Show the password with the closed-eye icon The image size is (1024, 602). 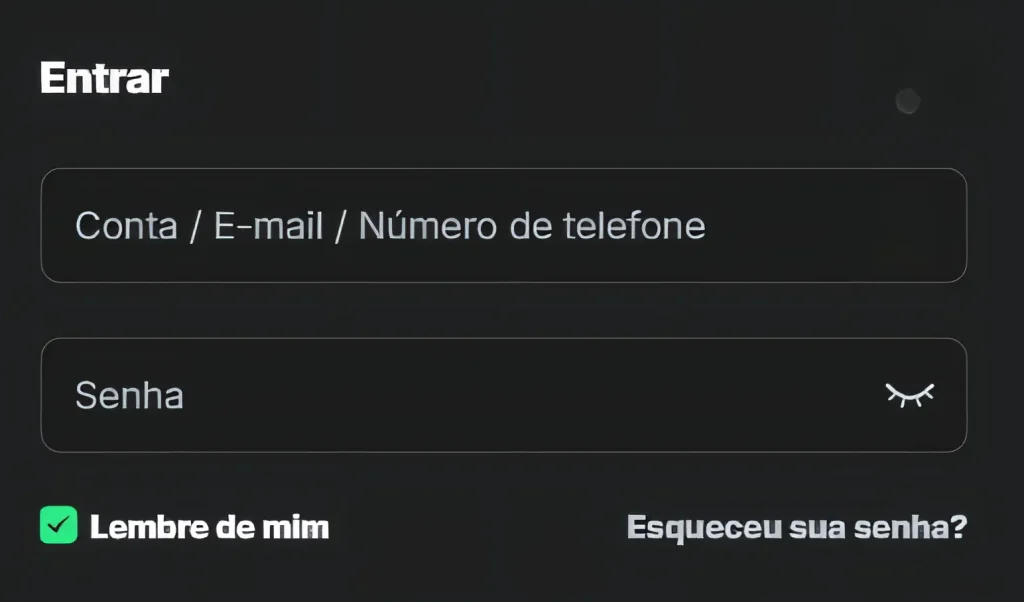pos(910,395)
